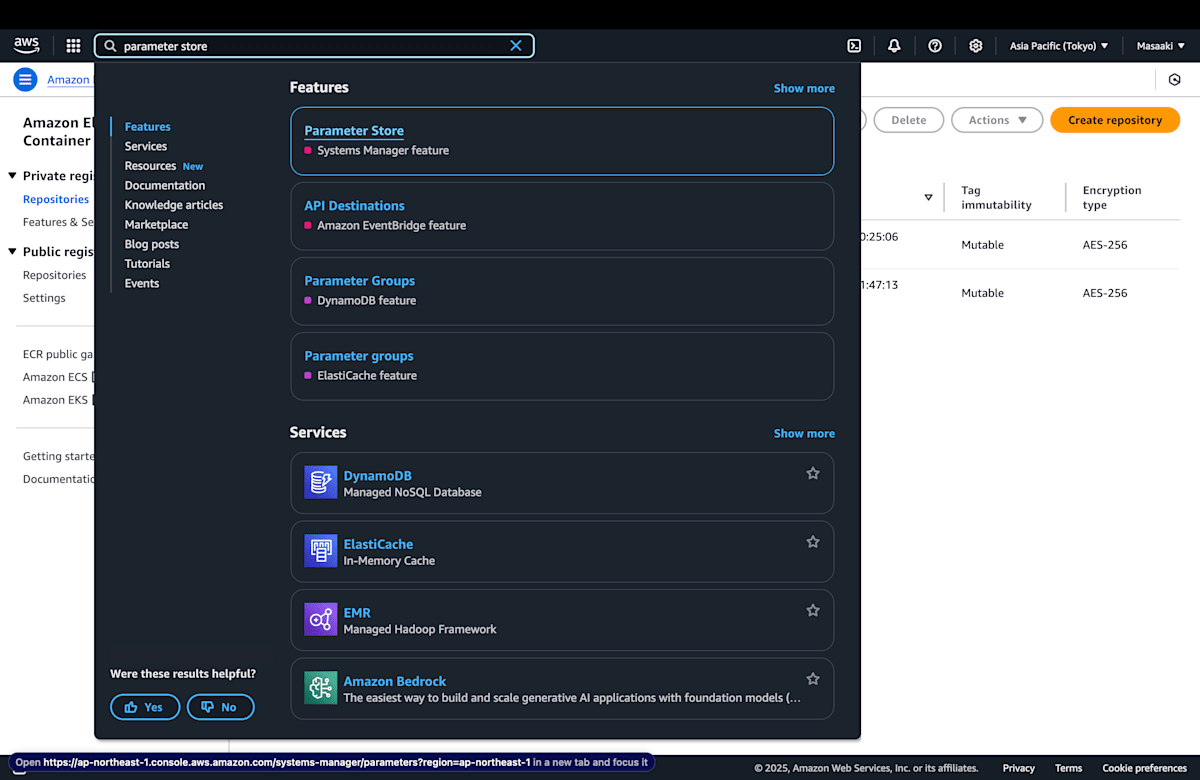Open the EMR service link
1200x780 pixels.
coord(357,613)
